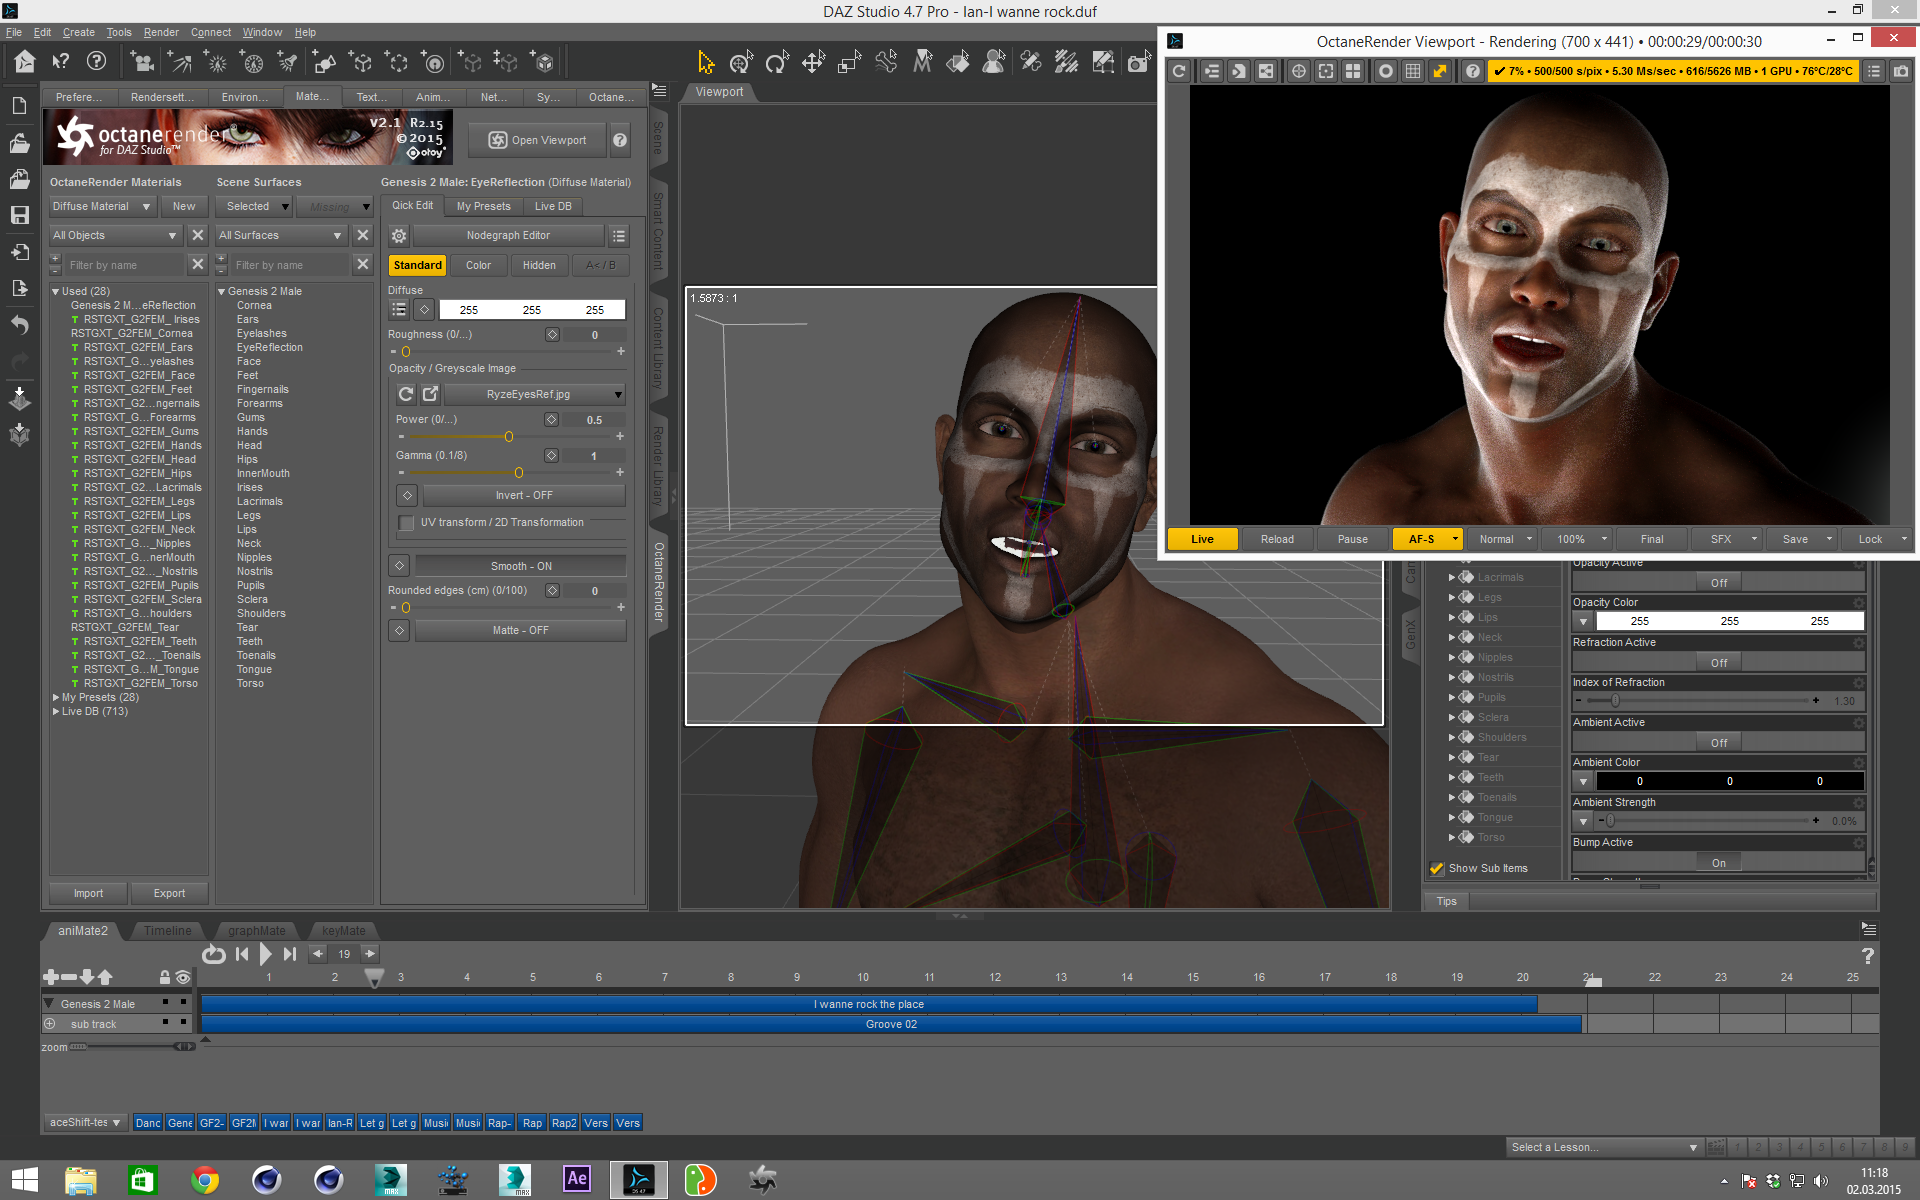Viewport: 1920px width, 1200px height.
Task: Uncheck Show Sub Items checkbox
Action: pyautogui.click(x=1437, y=868)
